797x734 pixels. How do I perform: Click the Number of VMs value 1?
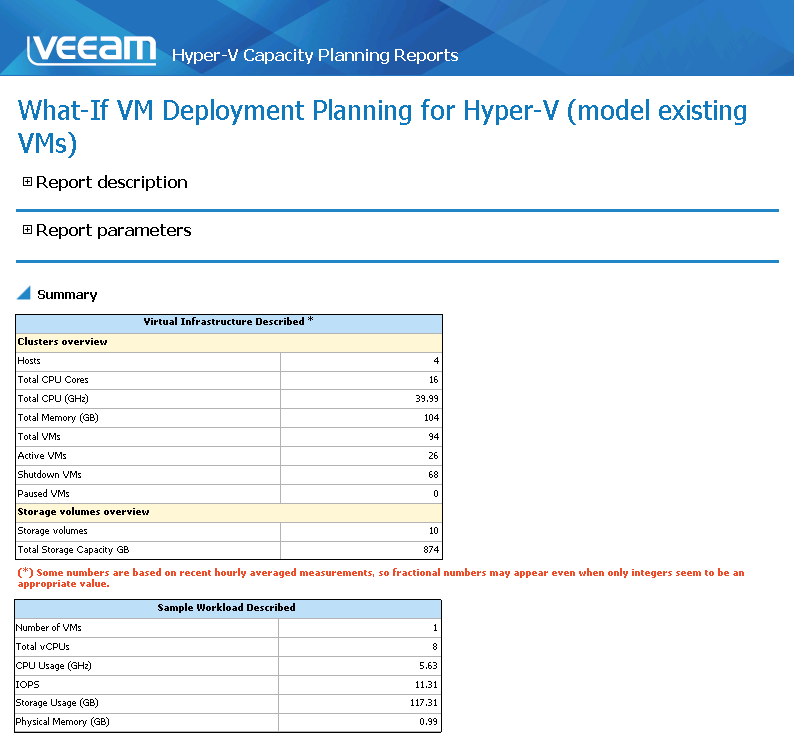coord(435,628)
